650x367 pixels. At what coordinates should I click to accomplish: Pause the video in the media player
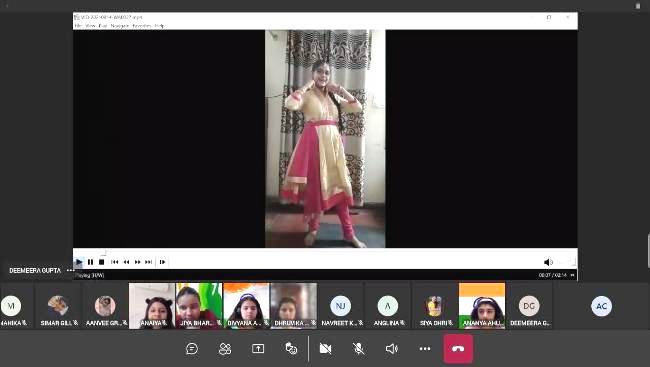click(90, 262)
